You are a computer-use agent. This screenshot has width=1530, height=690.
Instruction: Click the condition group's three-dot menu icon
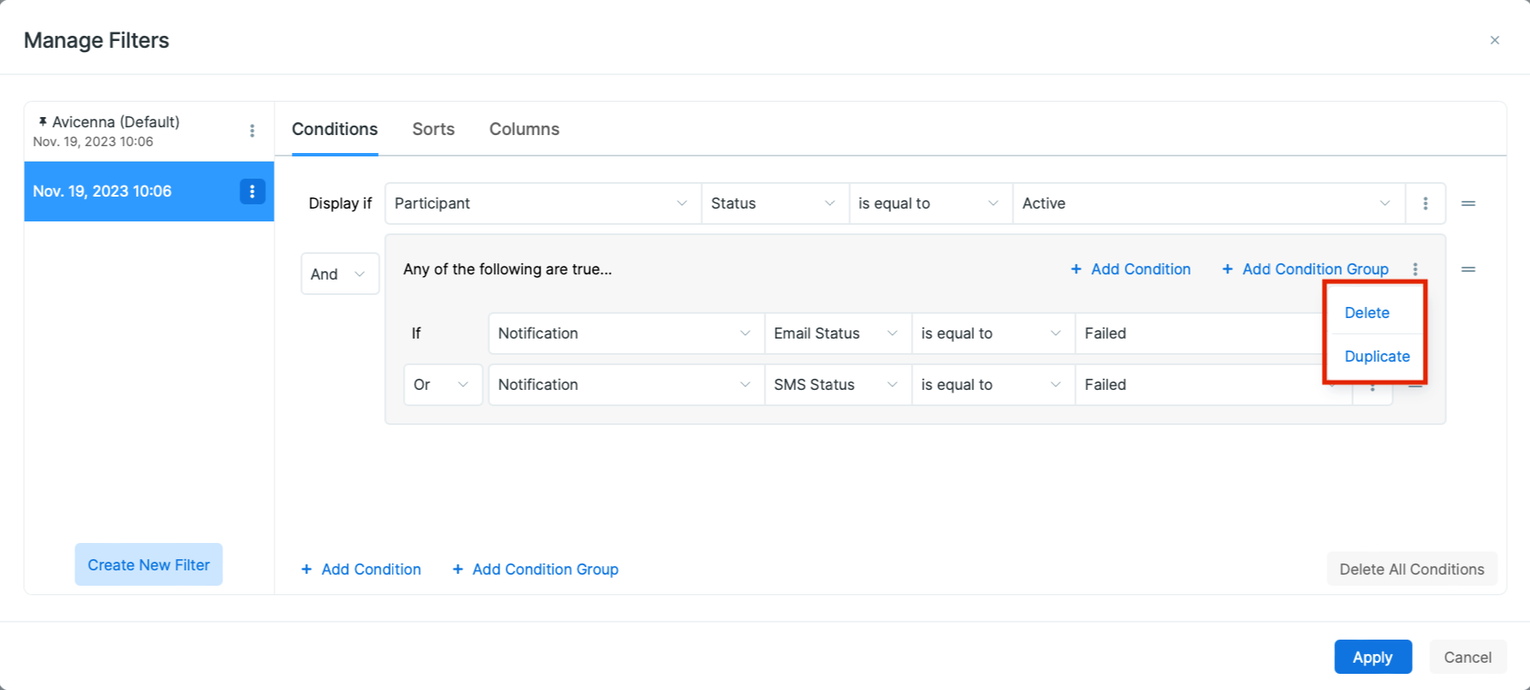pyautogui.click(x=1414, y=269)
